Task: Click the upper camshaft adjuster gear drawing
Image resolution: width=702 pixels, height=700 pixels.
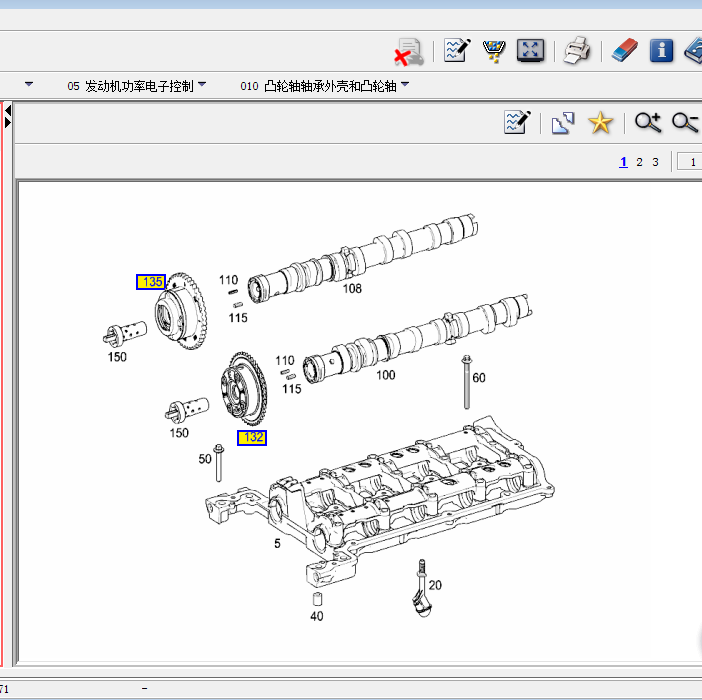Action: click(181, 311)
